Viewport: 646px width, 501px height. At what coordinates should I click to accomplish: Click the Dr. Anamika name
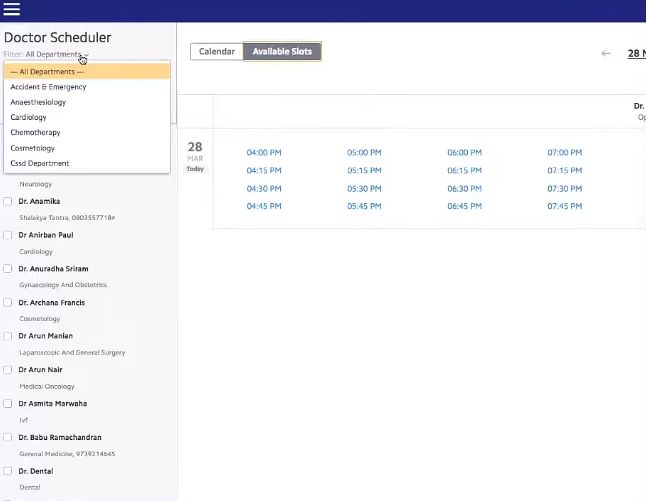39,201
